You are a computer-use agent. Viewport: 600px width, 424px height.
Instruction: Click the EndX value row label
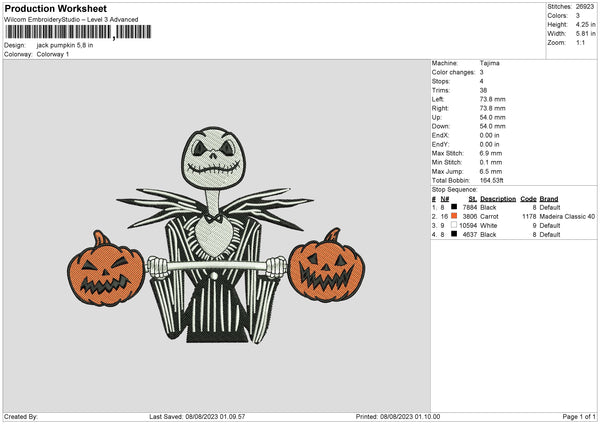point(440,135)
